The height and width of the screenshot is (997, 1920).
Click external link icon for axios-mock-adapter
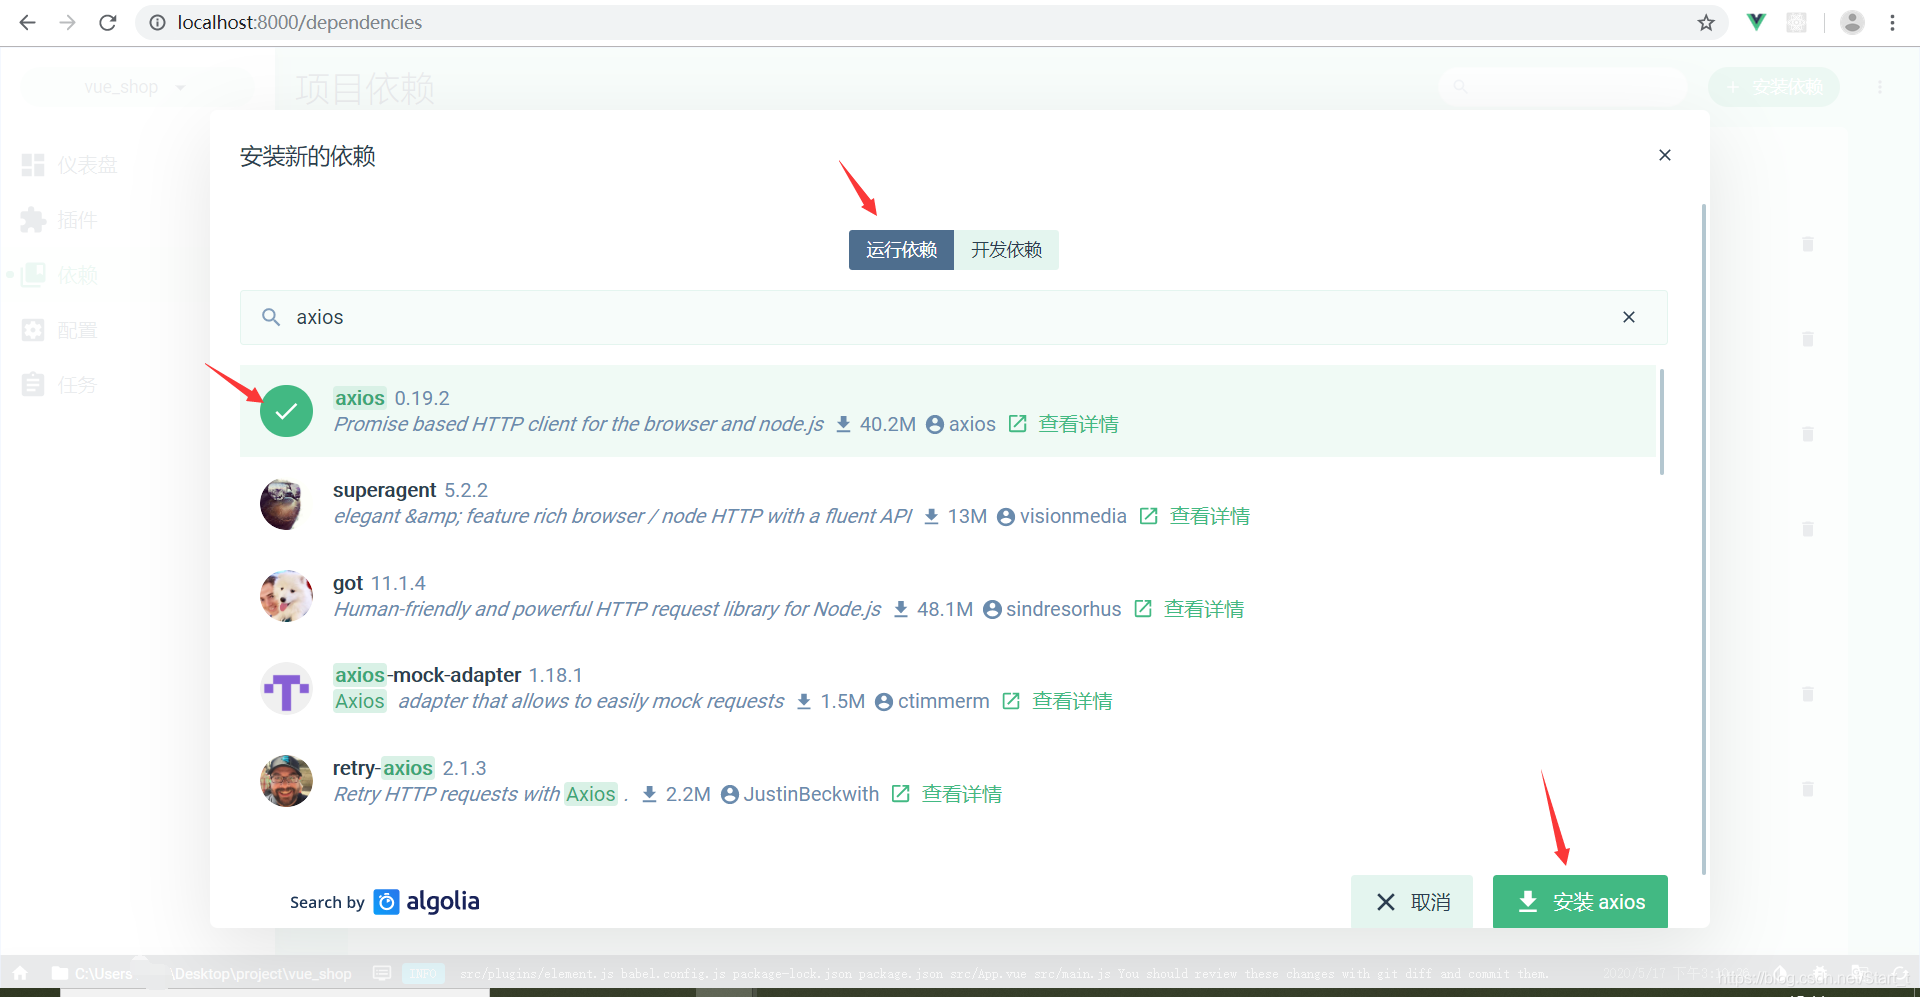tap(1011, 701)
